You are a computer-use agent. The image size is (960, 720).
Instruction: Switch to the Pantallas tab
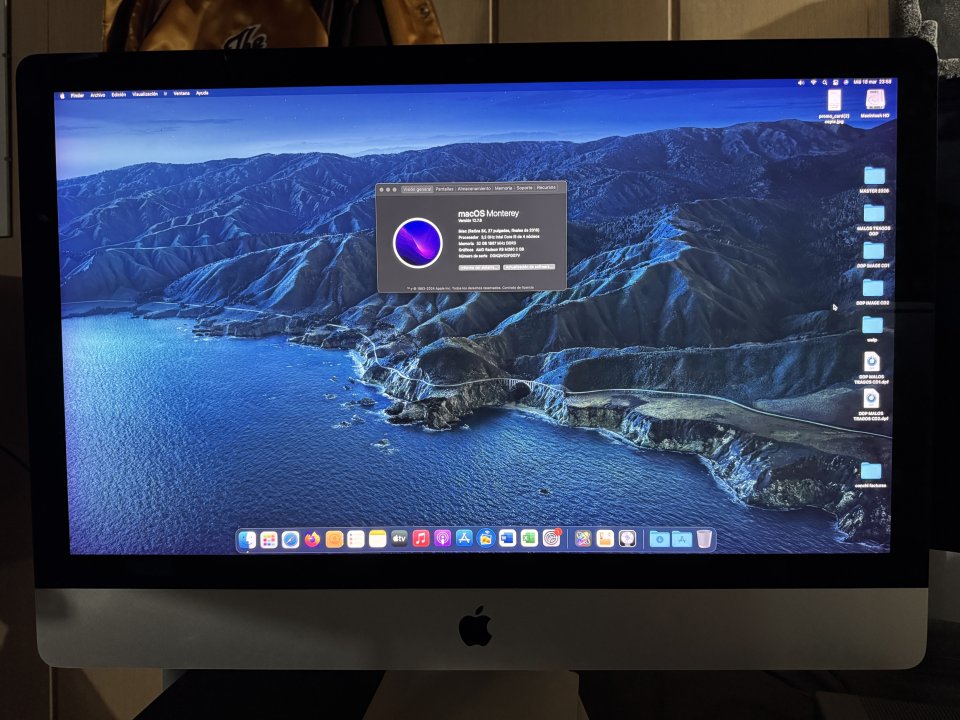pos(445,188)
